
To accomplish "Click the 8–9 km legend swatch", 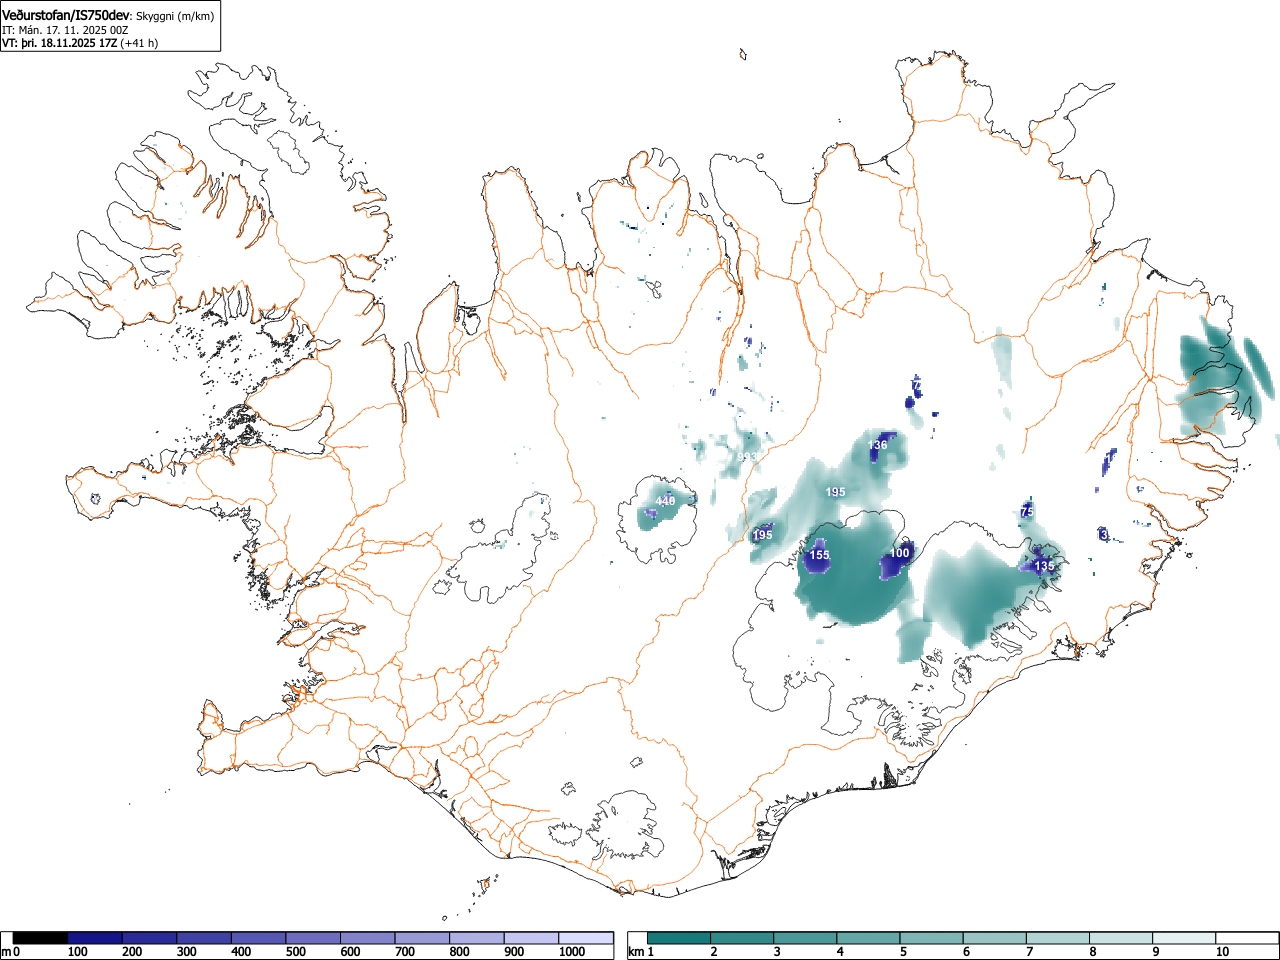I will [1121, 938].
